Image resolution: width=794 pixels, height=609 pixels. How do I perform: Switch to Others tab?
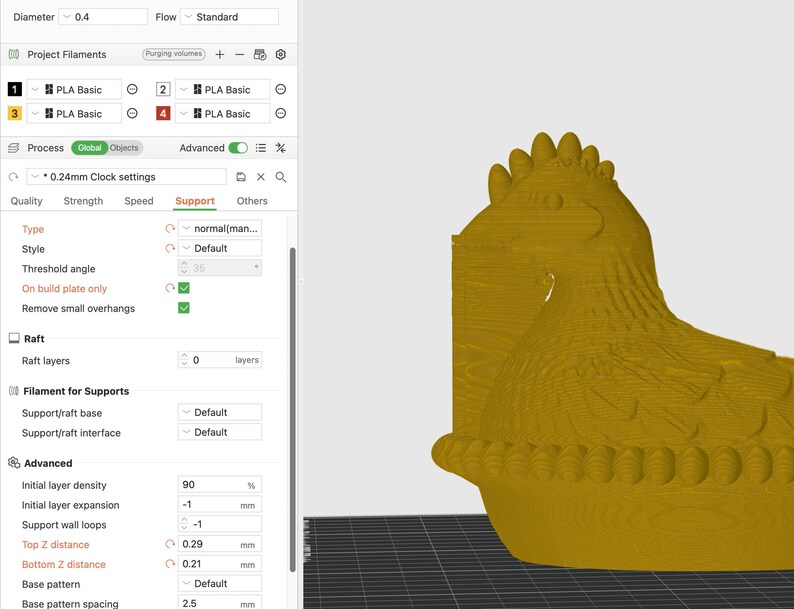coord(252,201)
